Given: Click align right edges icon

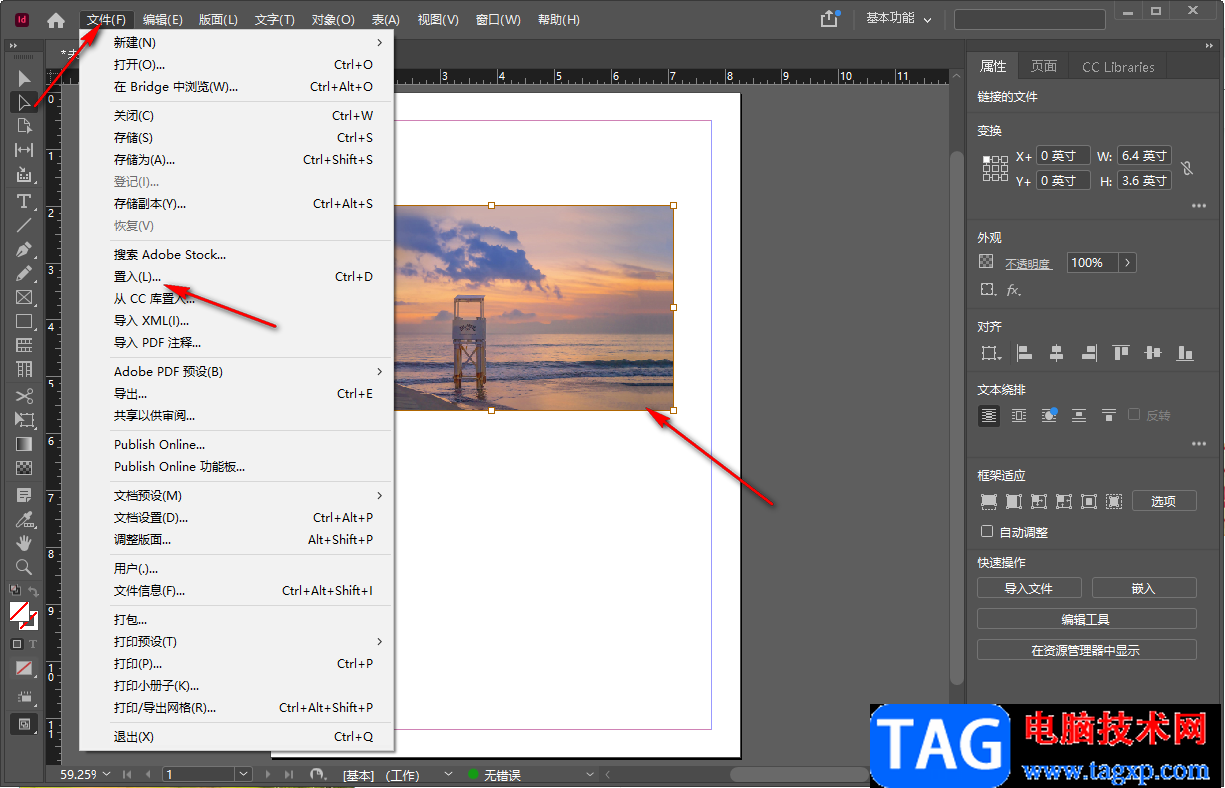Looking at the screenshot, I should click(x=1089, y=353).
